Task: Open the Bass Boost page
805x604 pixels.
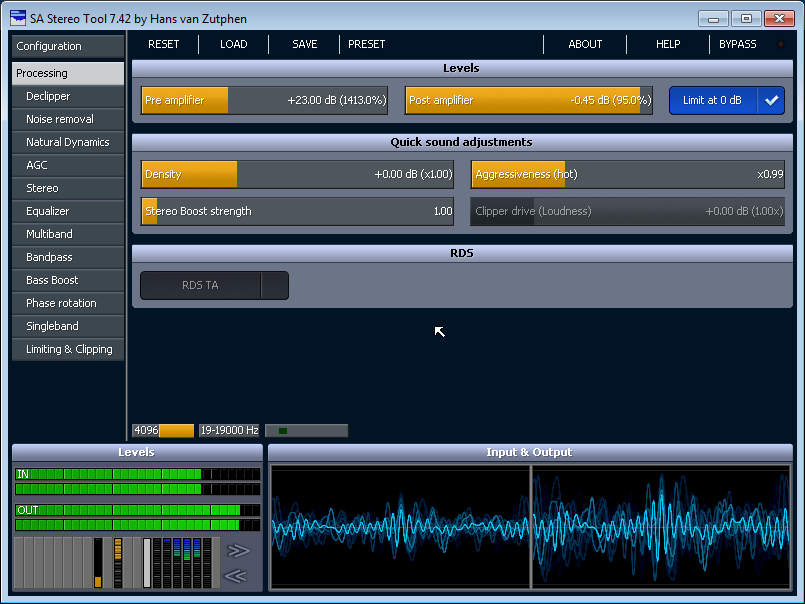Action: point(68,280)
